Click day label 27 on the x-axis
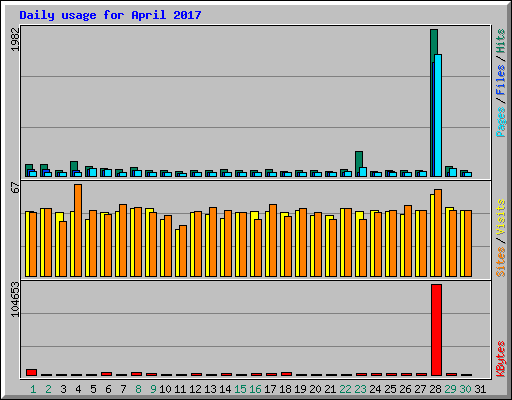Image resolution: width=512 pixels, height=400 pixels. coord(420,389)
